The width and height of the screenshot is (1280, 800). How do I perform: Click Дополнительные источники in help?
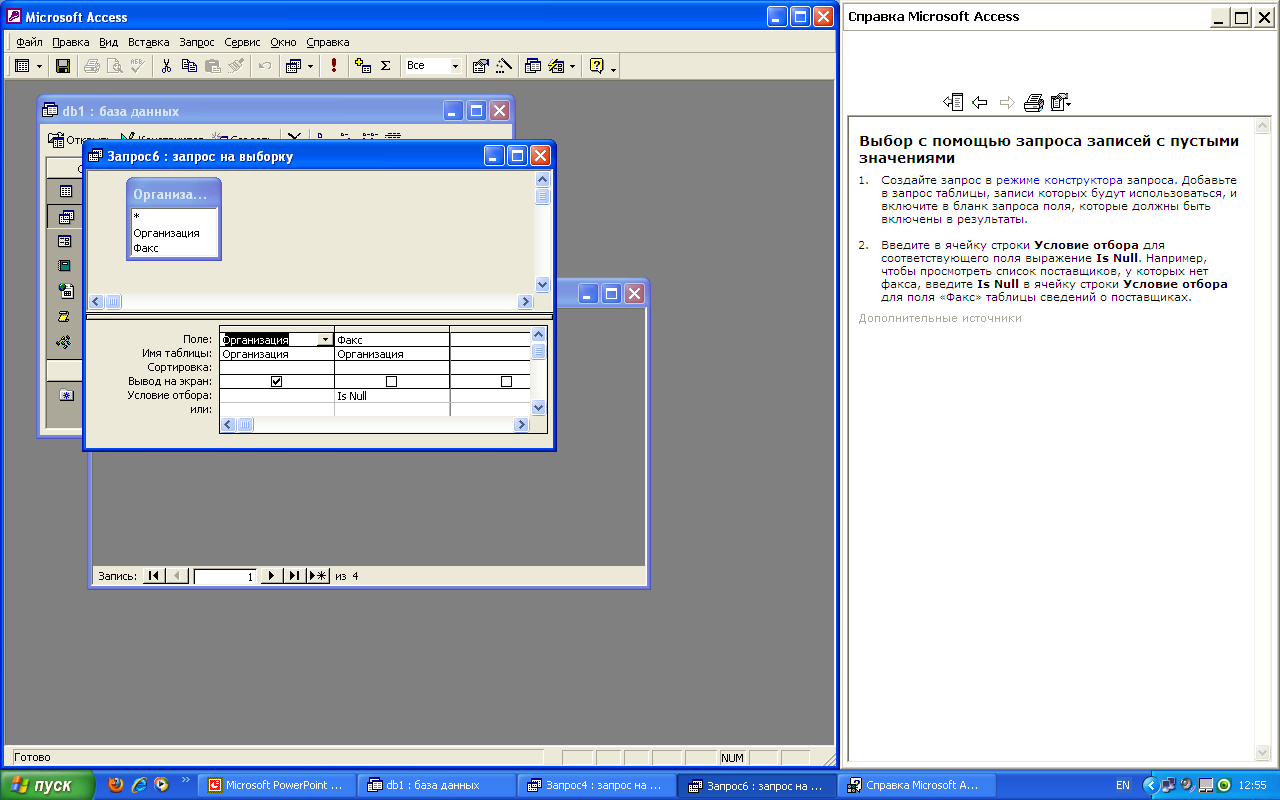[x=940, y=318]
